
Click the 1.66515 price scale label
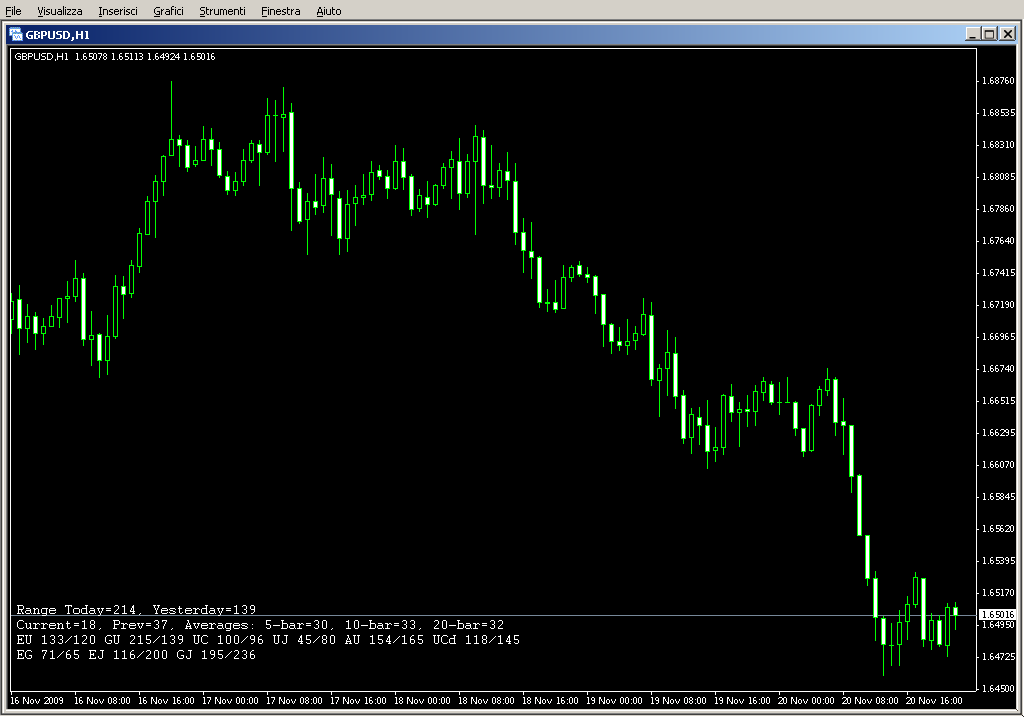click(x=999, y=401)
